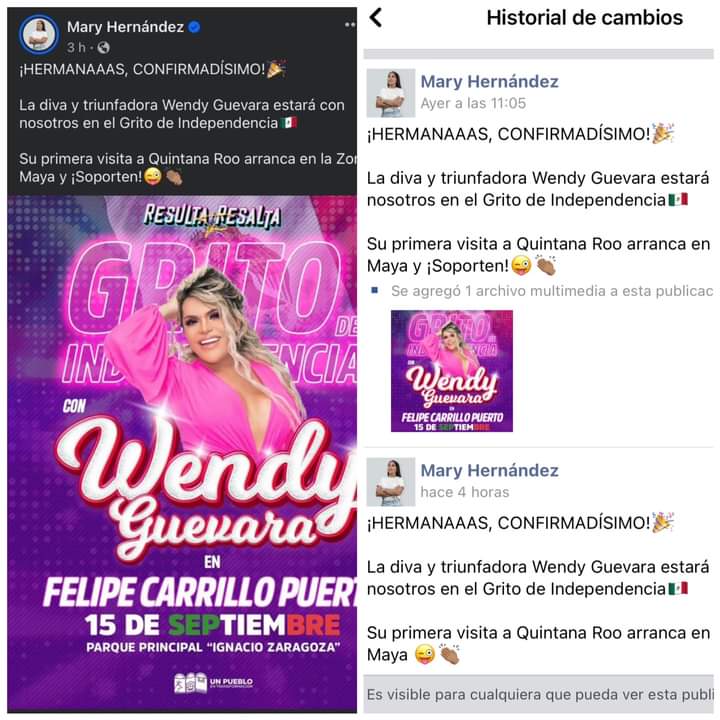Click the Un Pueblo logo at poster bottom
Image resolution: width=720 pixels, height=720 pixels.
tap(214, 683)
